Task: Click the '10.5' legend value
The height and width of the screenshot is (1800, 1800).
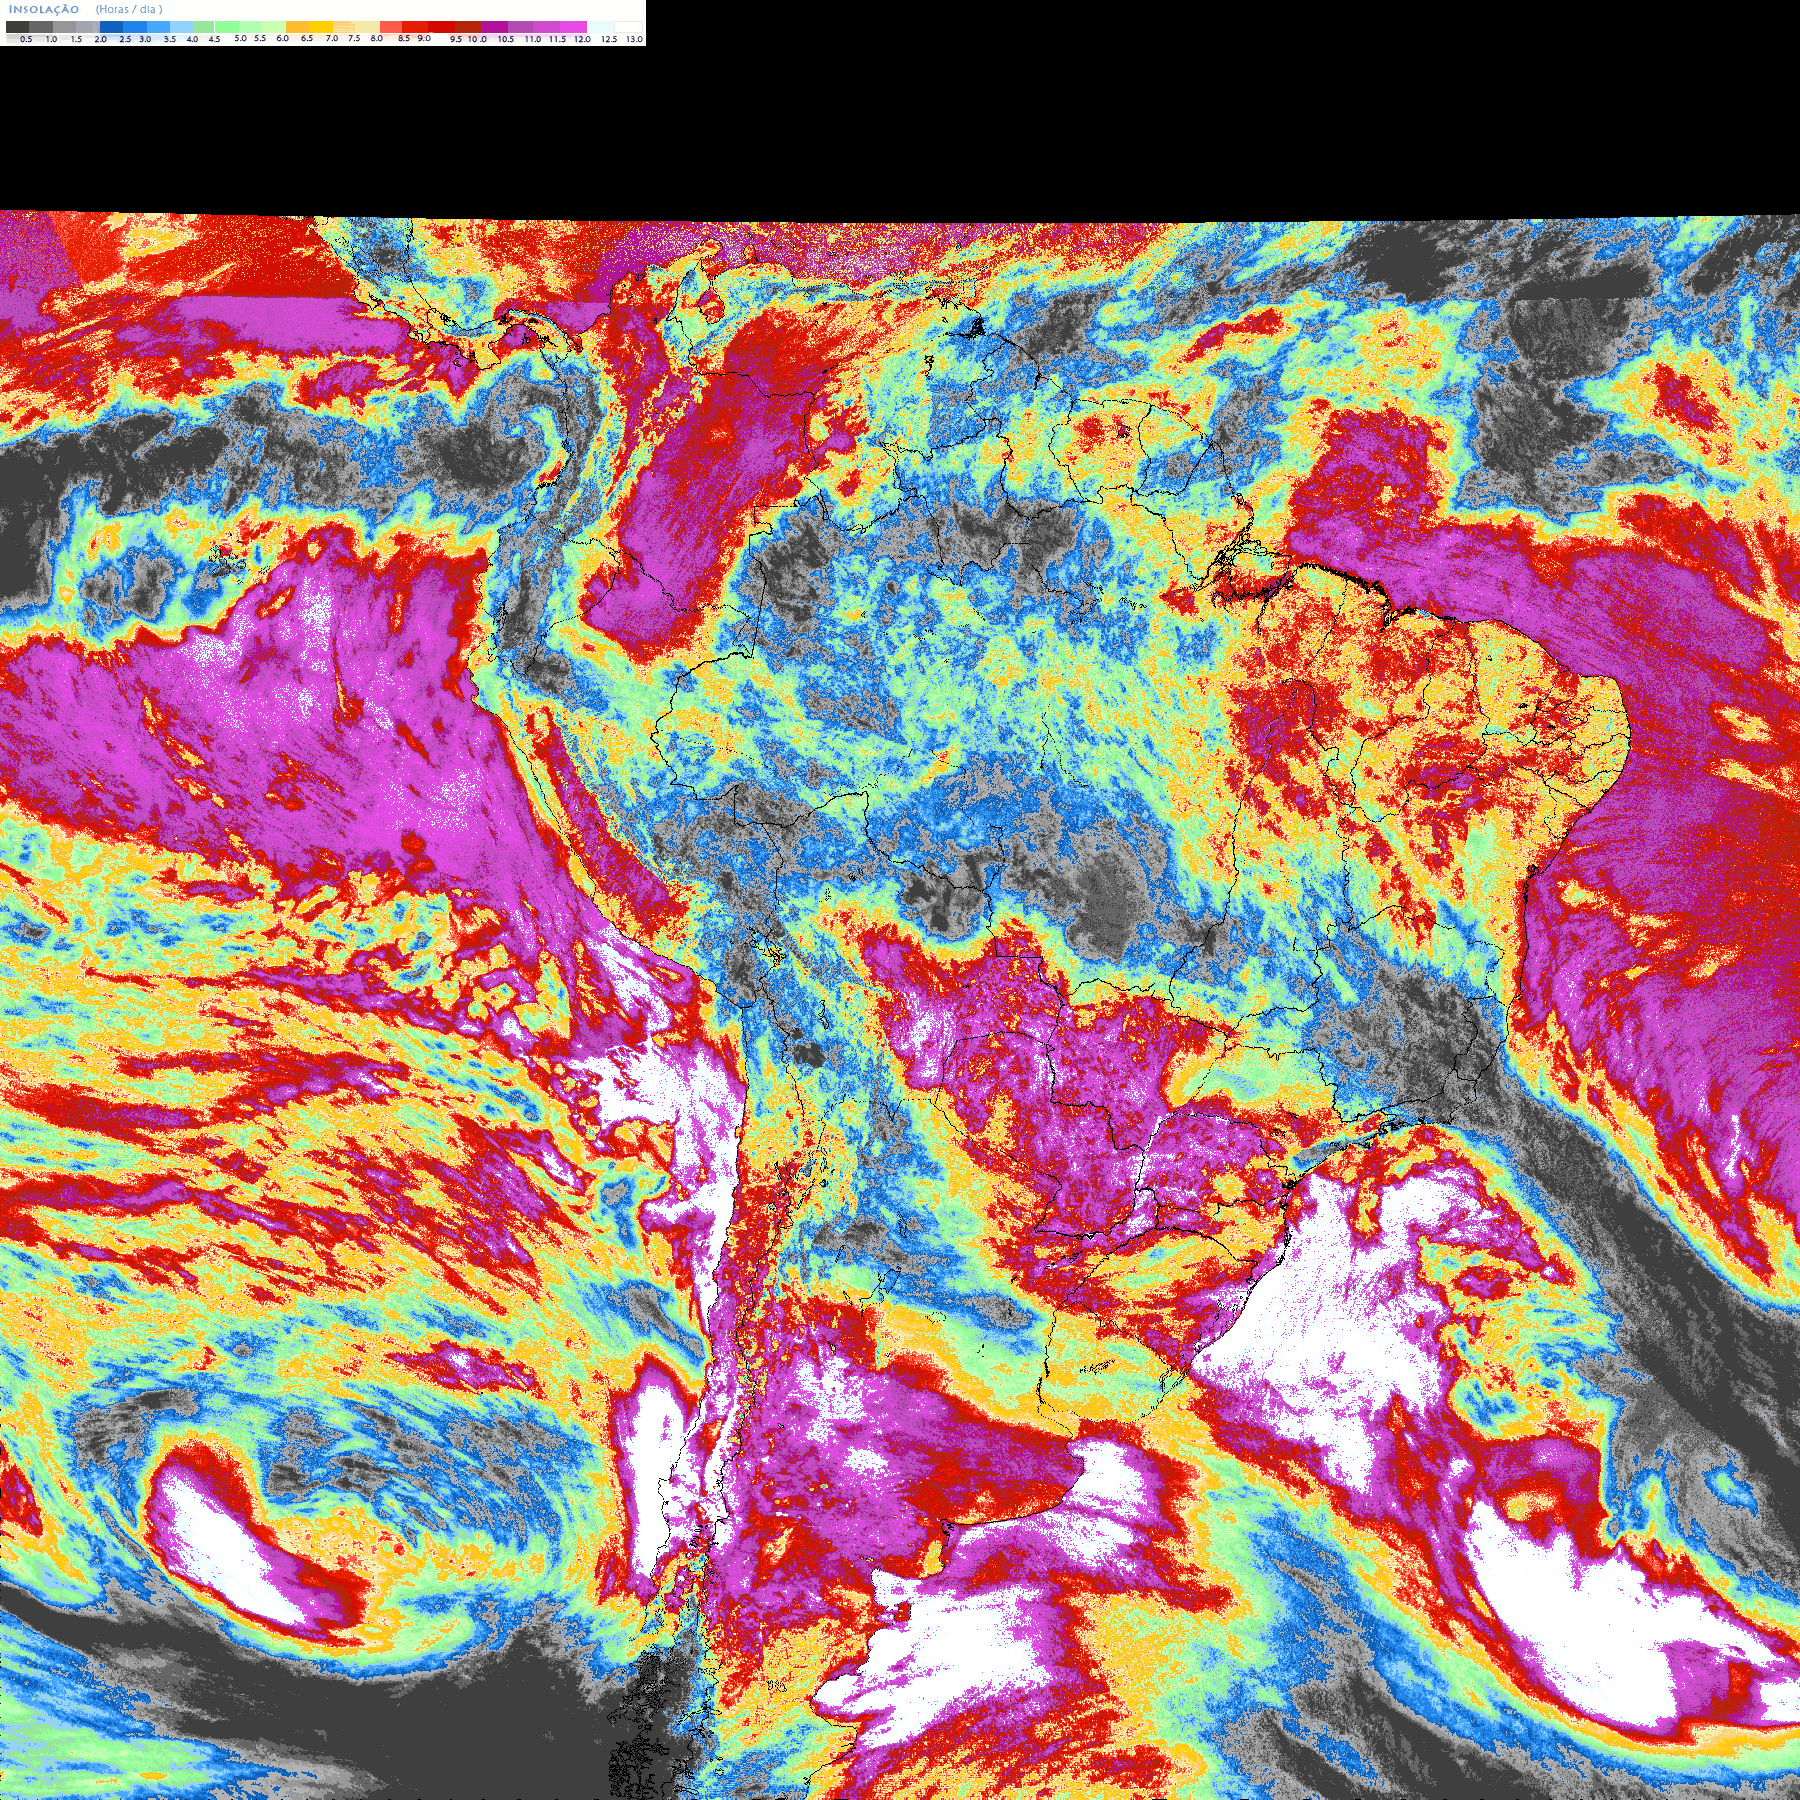Action: pyautogui.click(x=506, y=39)
